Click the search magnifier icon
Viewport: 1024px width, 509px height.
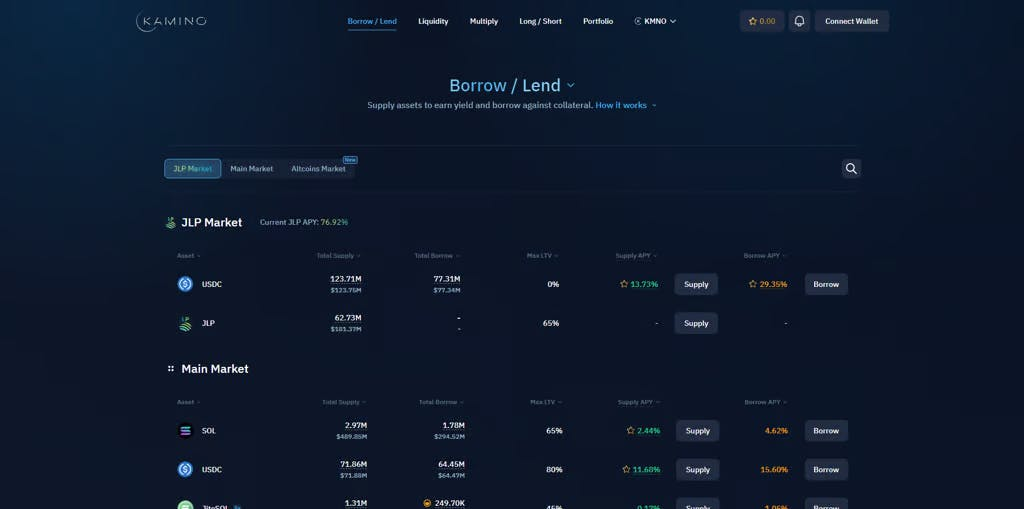[x=851, y=168]
